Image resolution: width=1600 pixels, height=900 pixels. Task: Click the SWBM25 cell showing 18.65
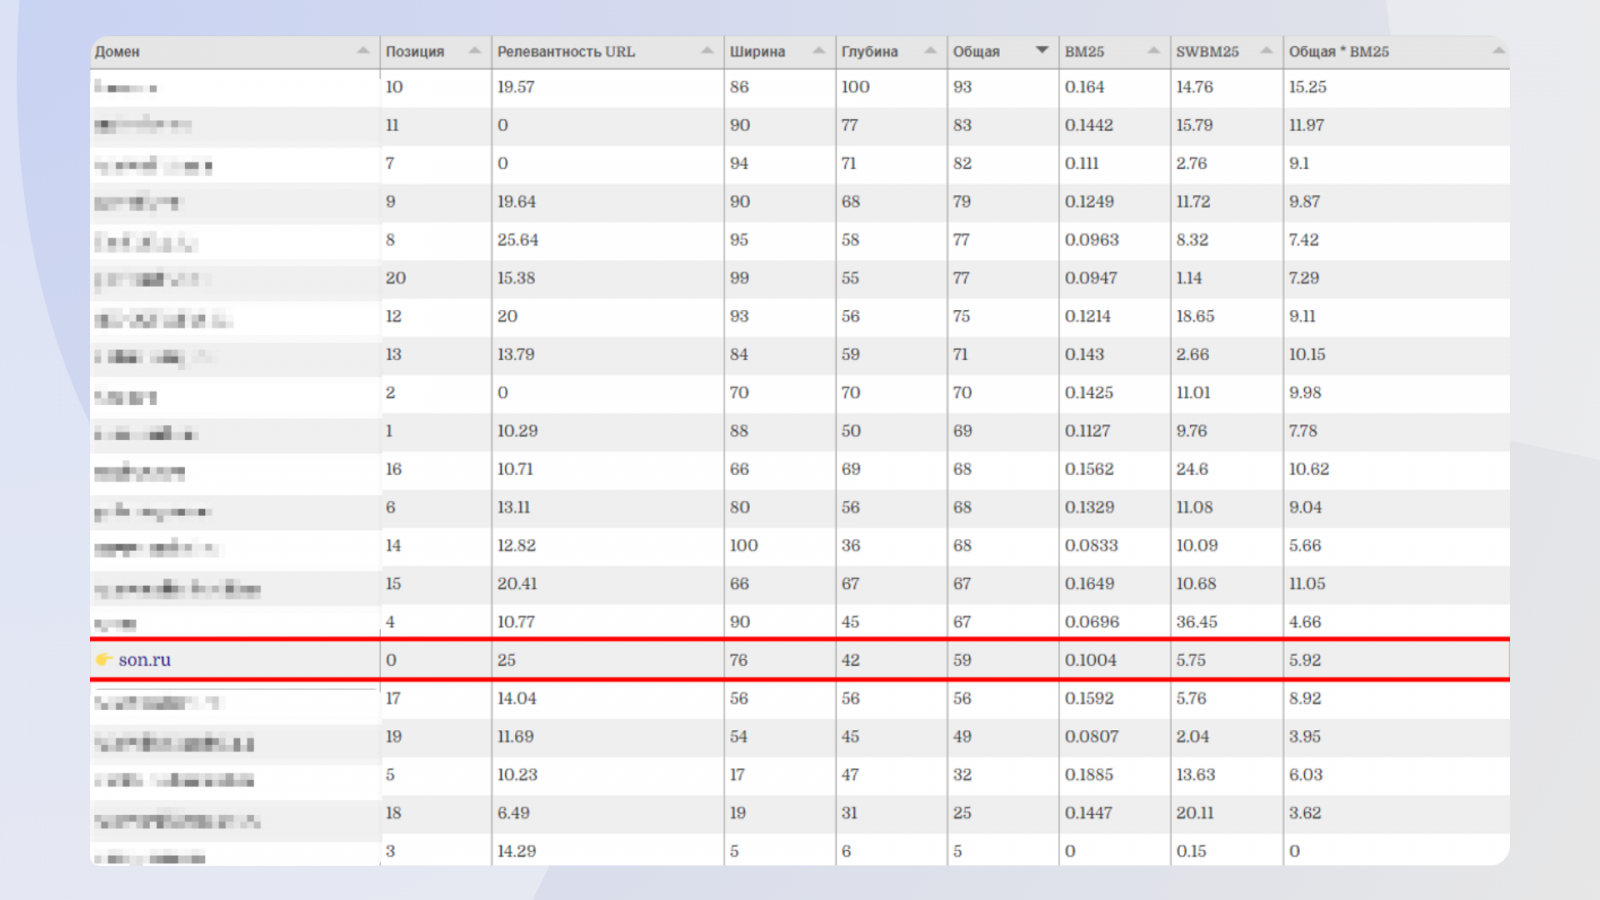click(x=1196, y=316)
